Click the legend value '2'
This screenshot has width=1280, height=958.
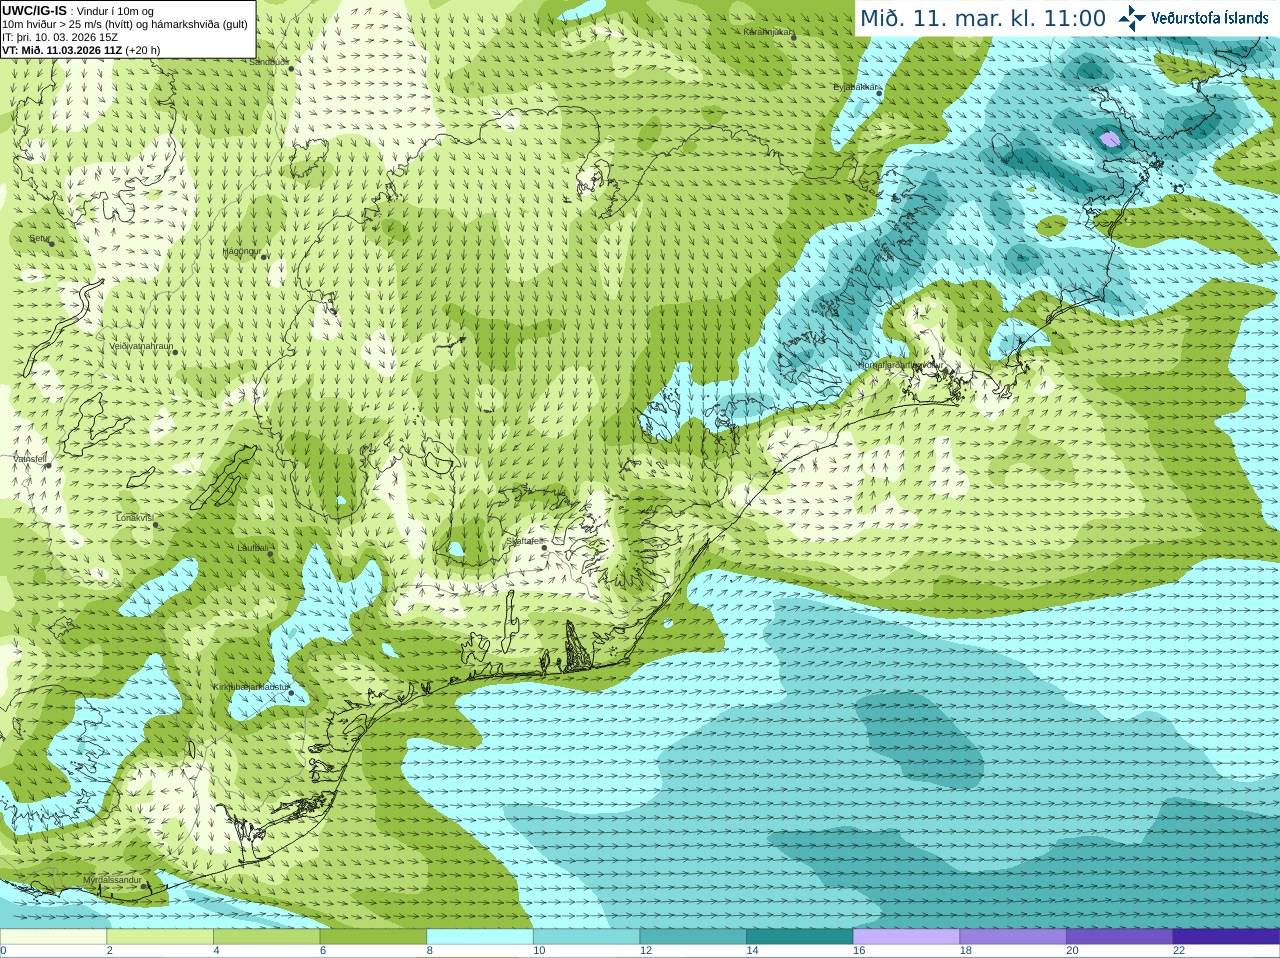(x=110, y=951)
